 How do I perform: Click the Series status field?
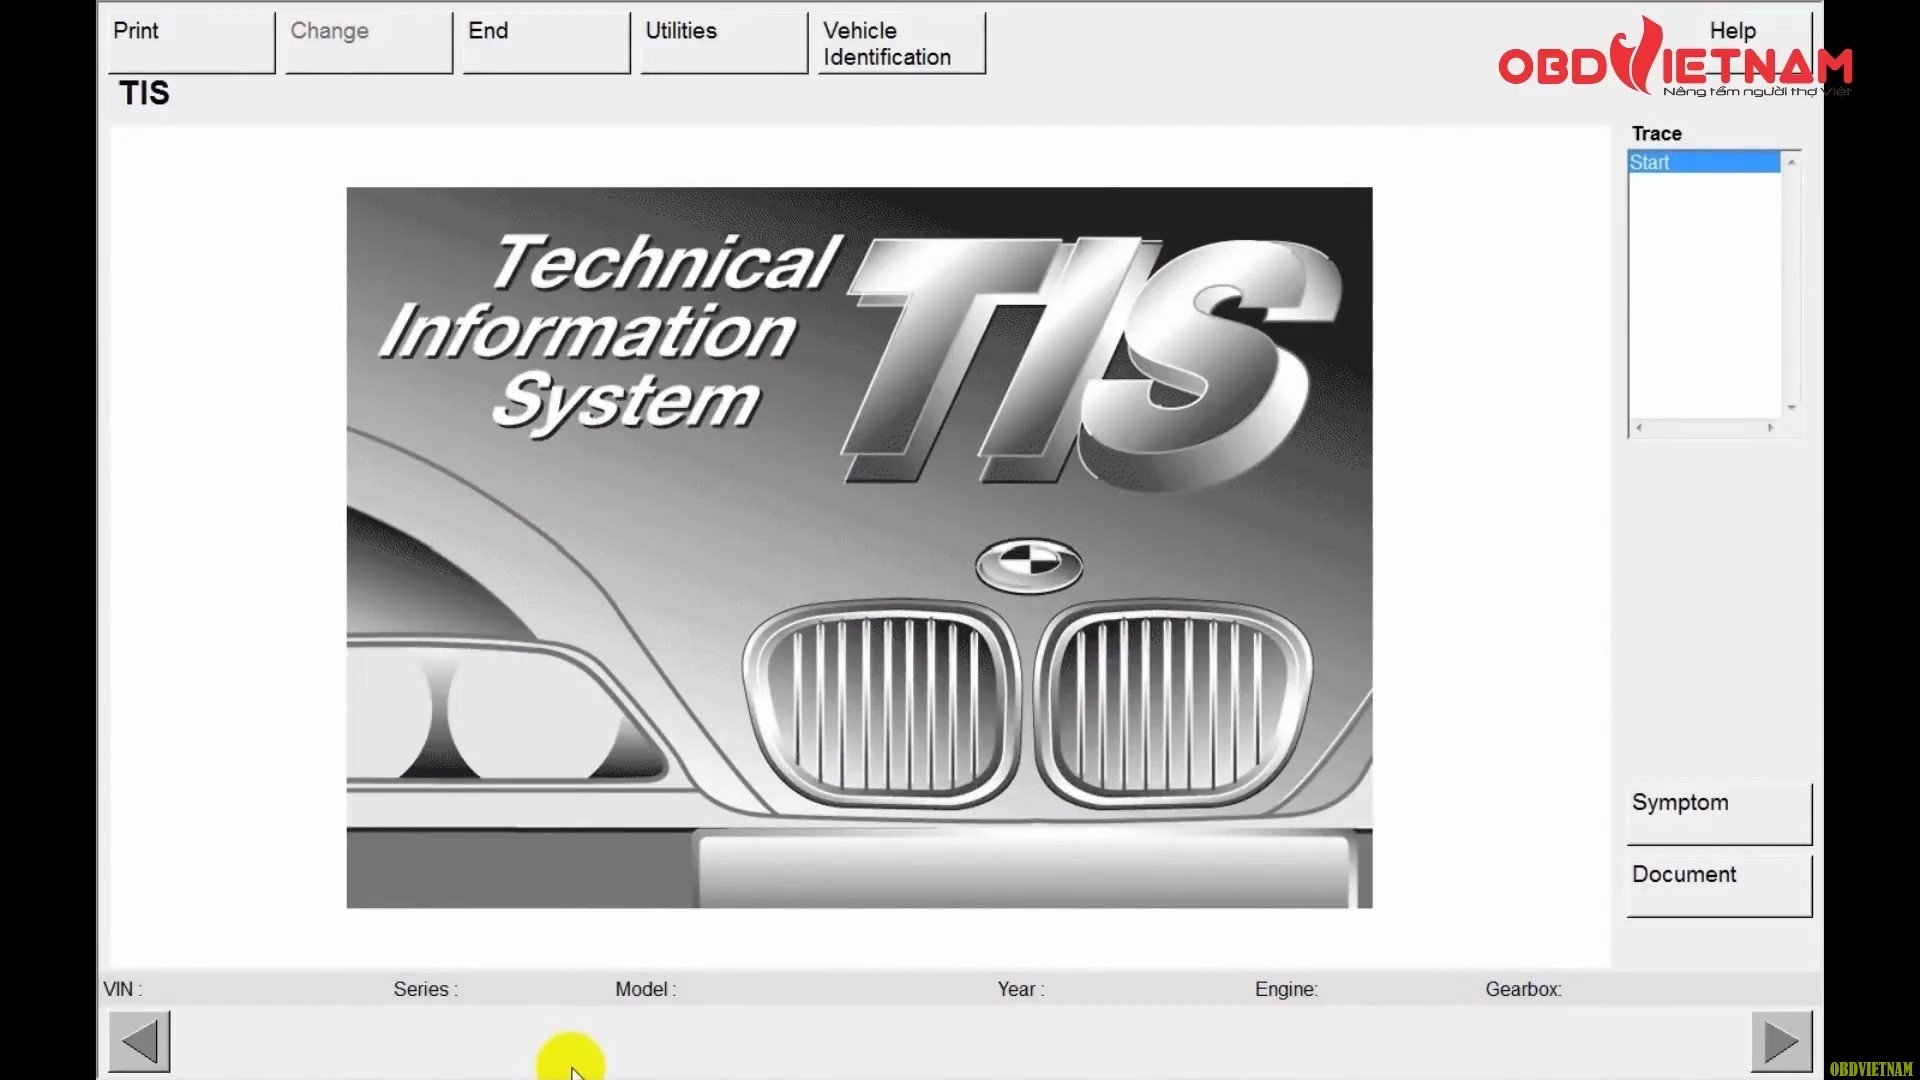(x=425, y=989)
